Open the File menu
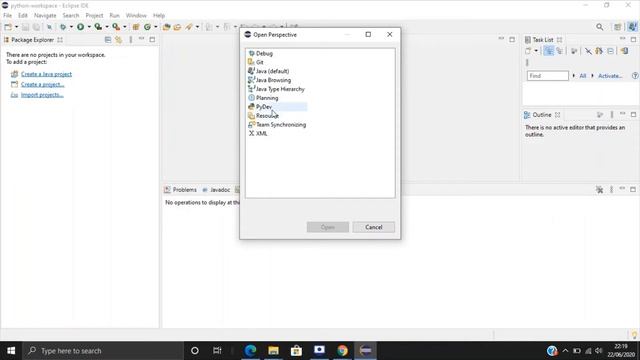The image size is (640, 360). (x=7, y=16)
